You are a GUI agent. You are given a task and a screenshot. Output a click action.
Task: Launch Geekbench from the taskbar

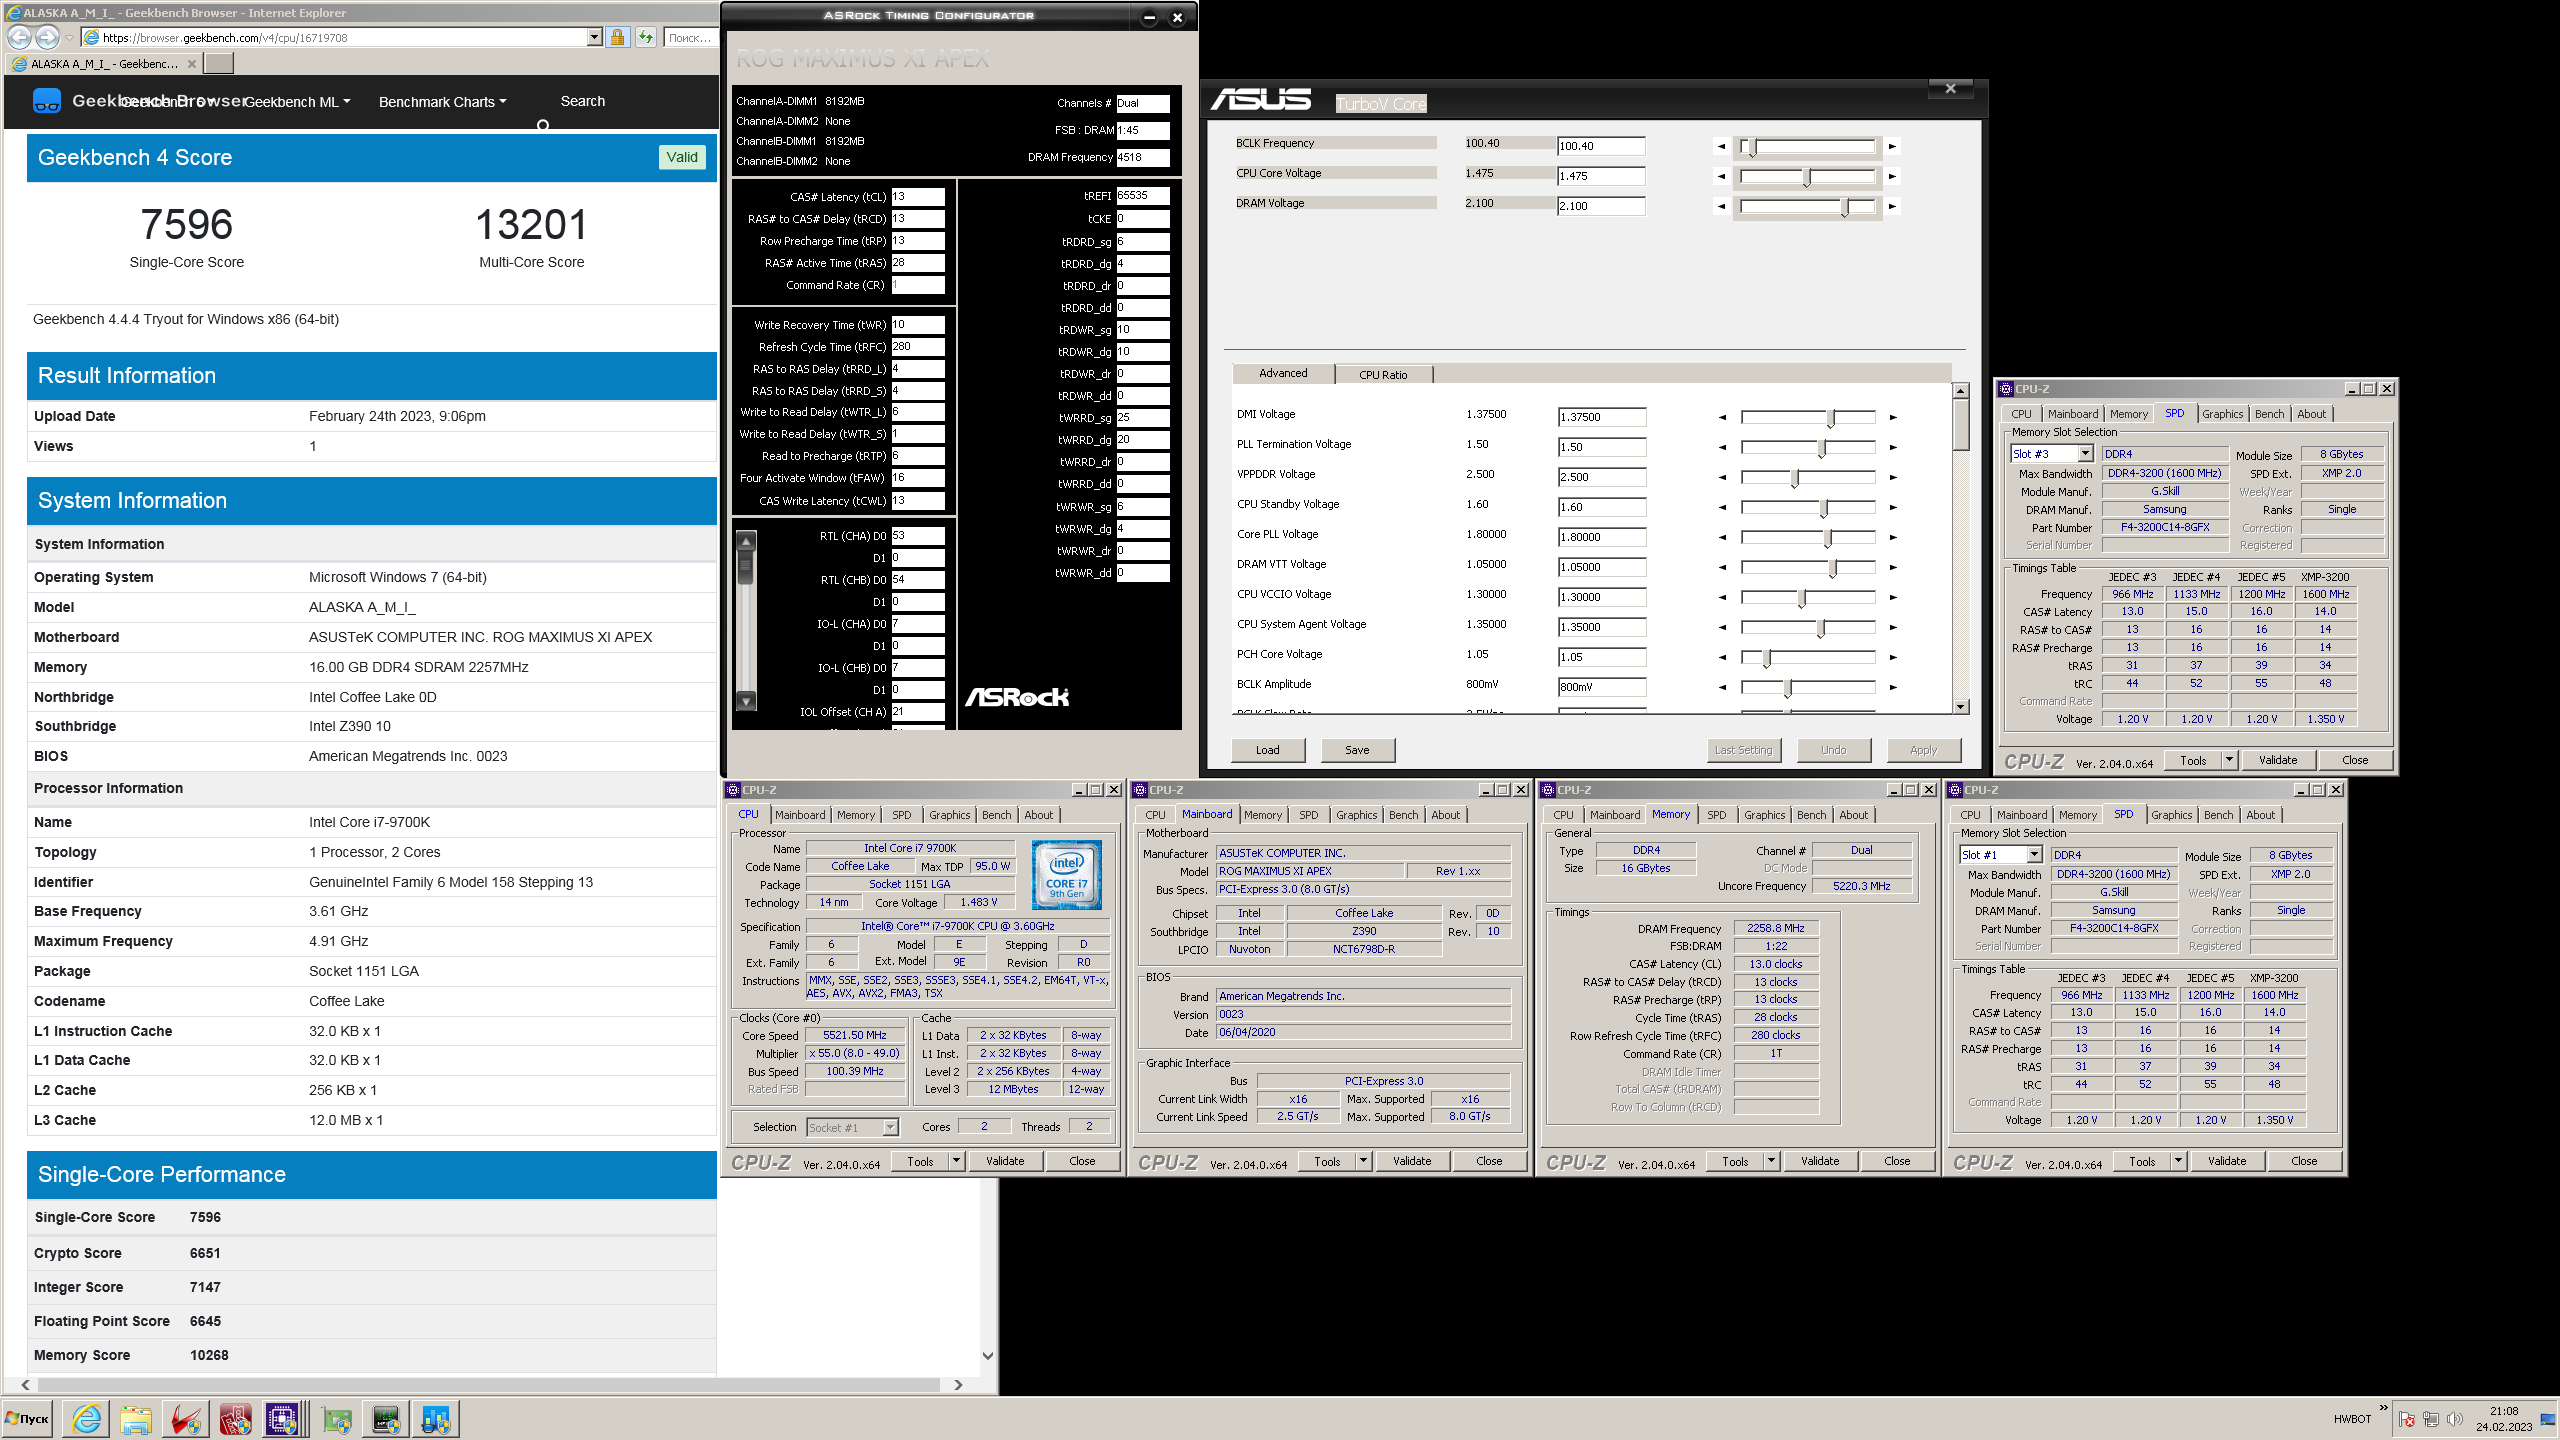point(436,1418)
